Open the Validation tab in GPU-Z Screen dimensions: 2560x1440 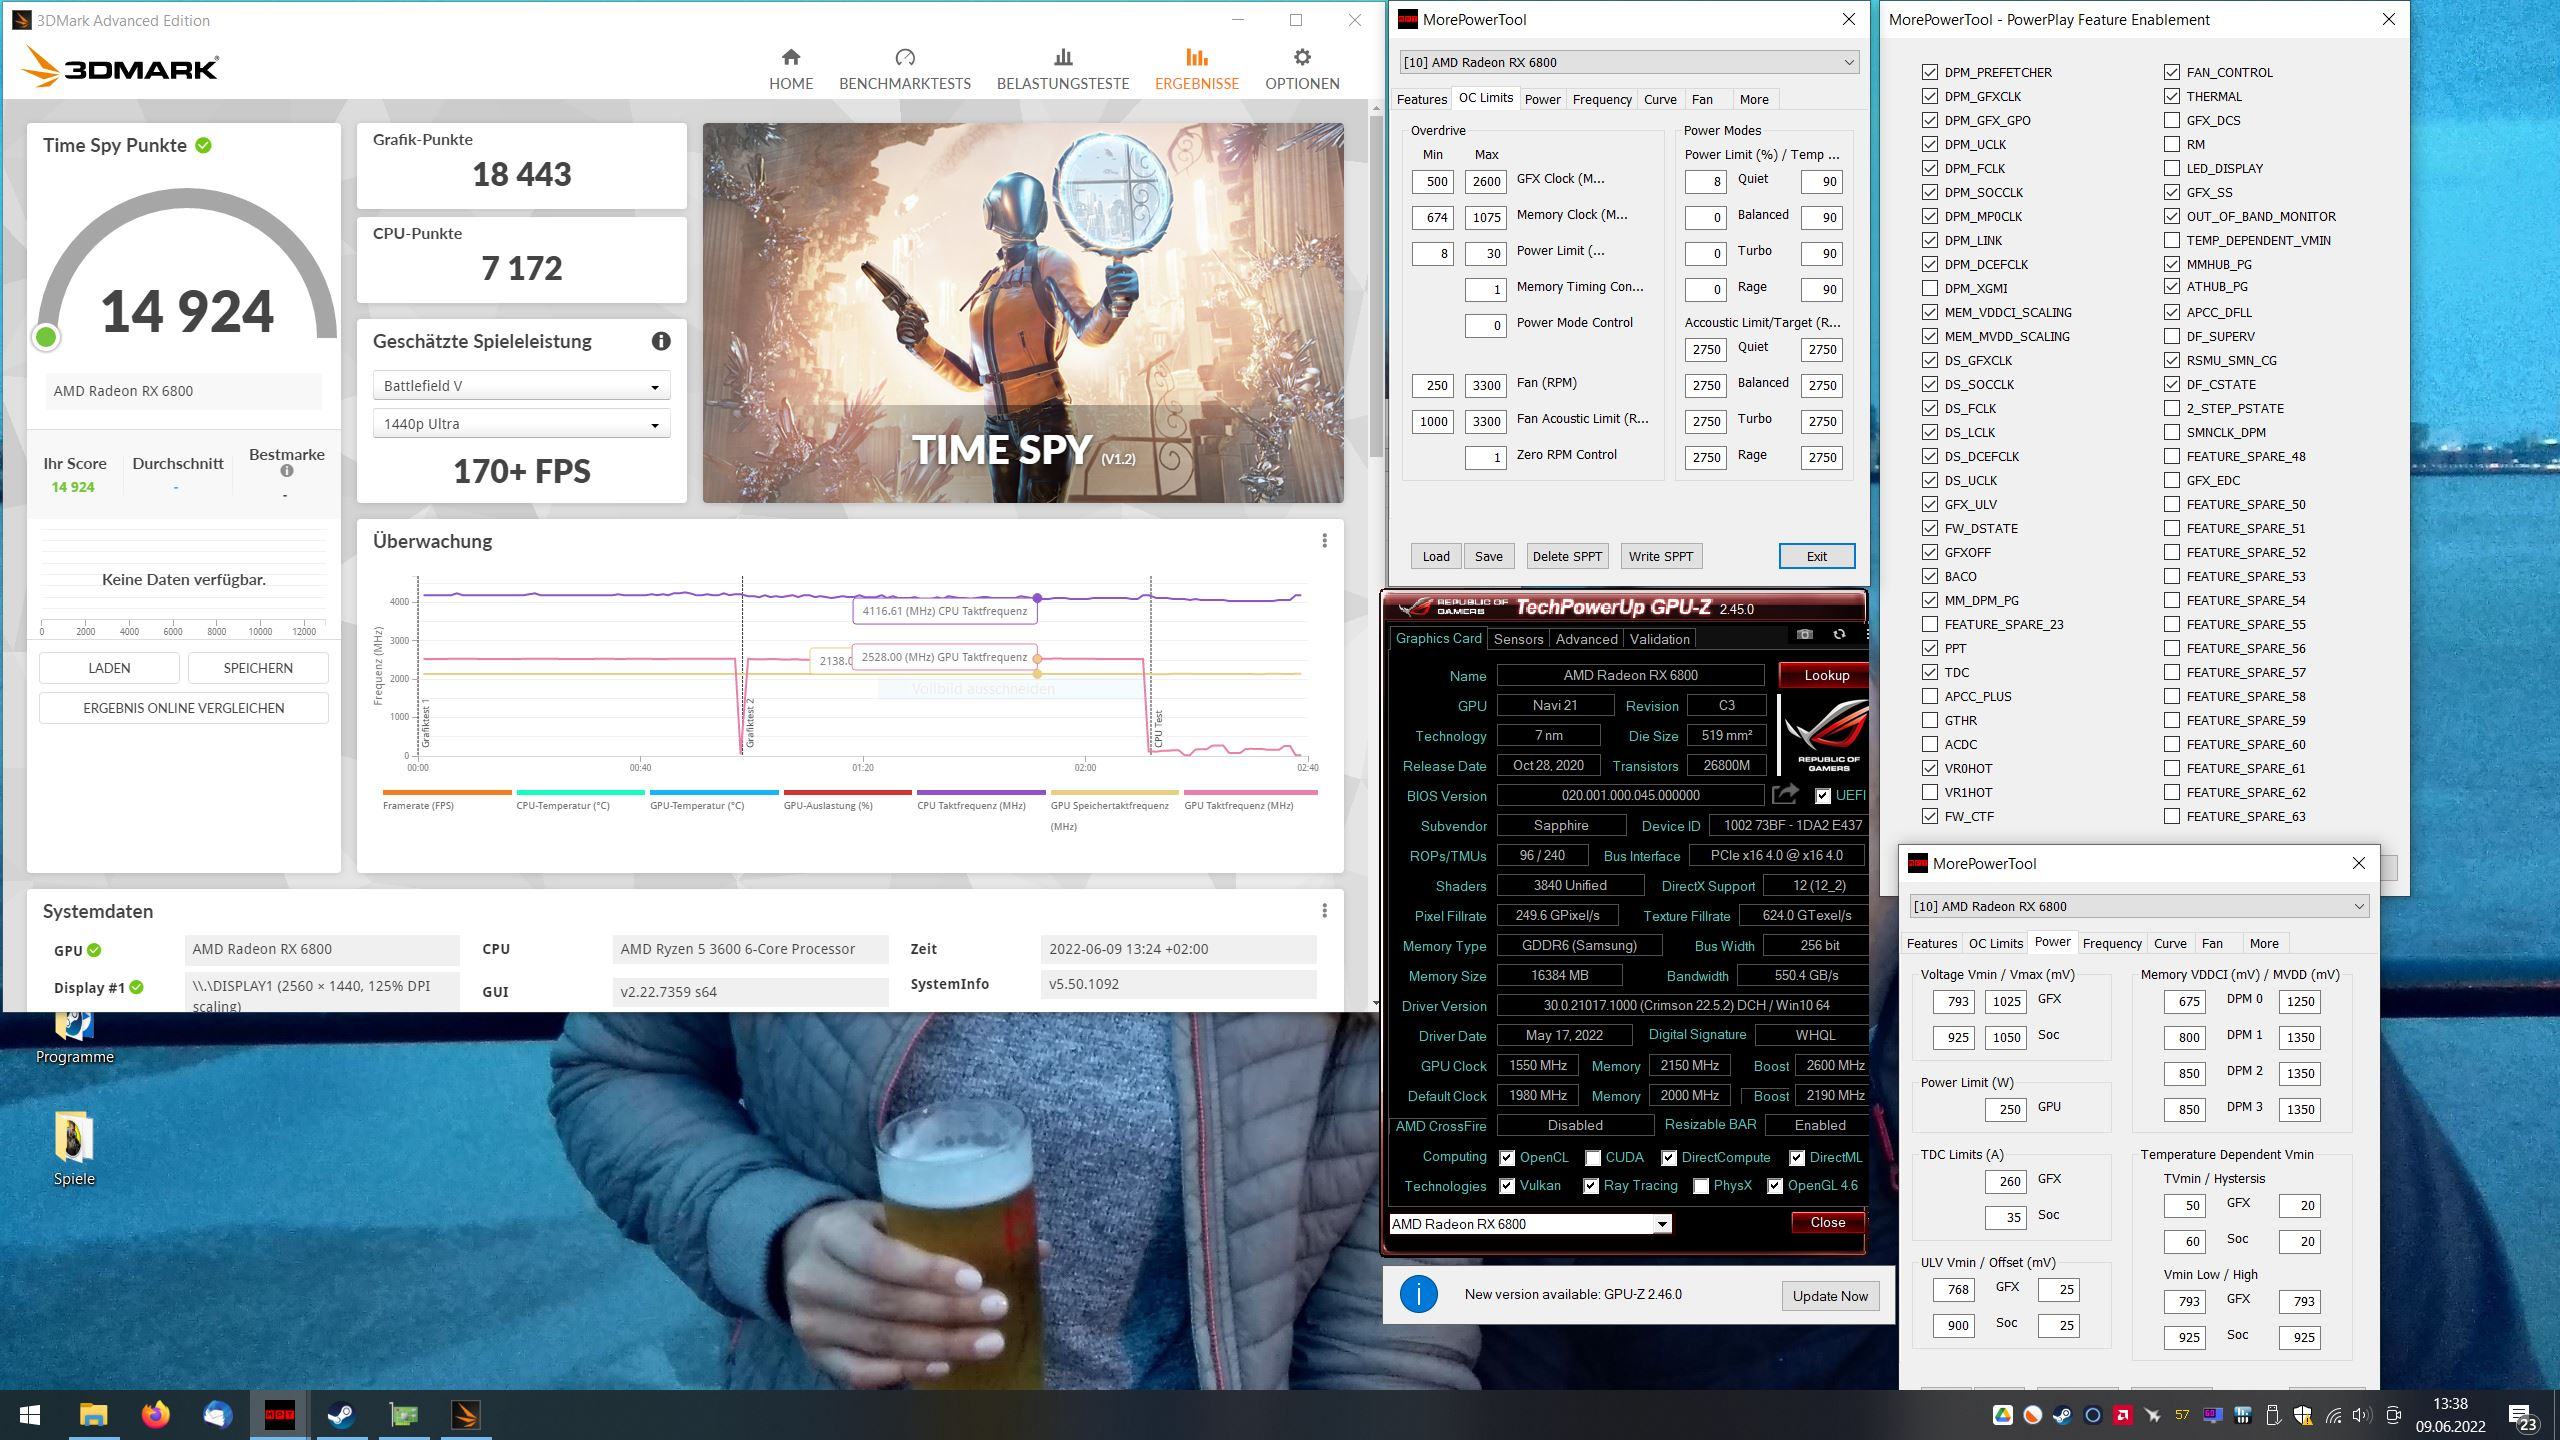[x=1659, y=639]
